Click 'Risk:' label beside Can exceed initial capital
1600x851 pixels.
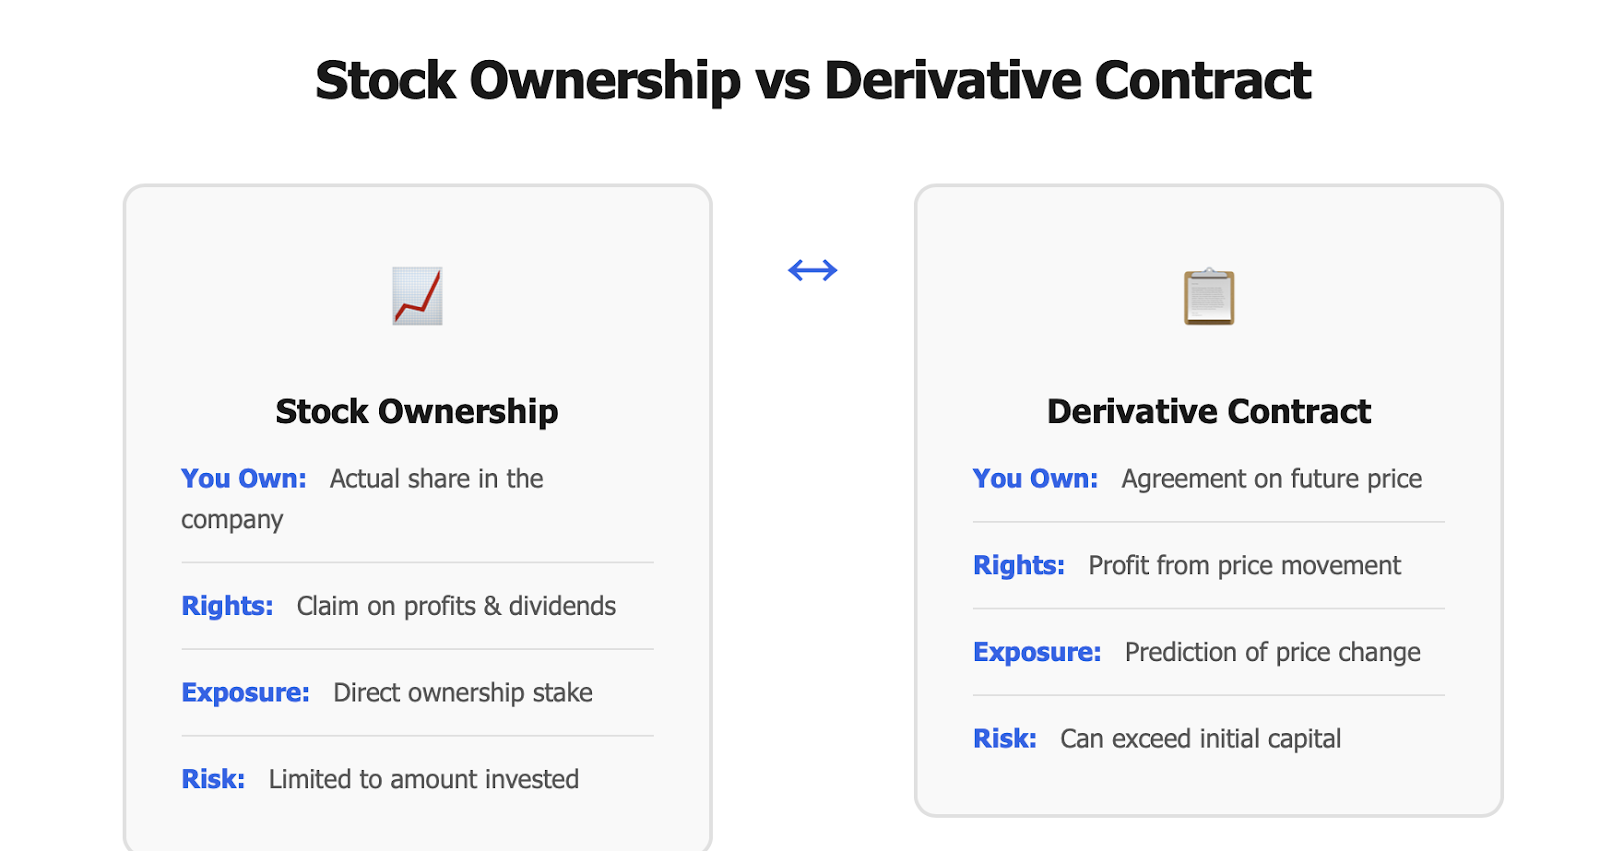1005,739
